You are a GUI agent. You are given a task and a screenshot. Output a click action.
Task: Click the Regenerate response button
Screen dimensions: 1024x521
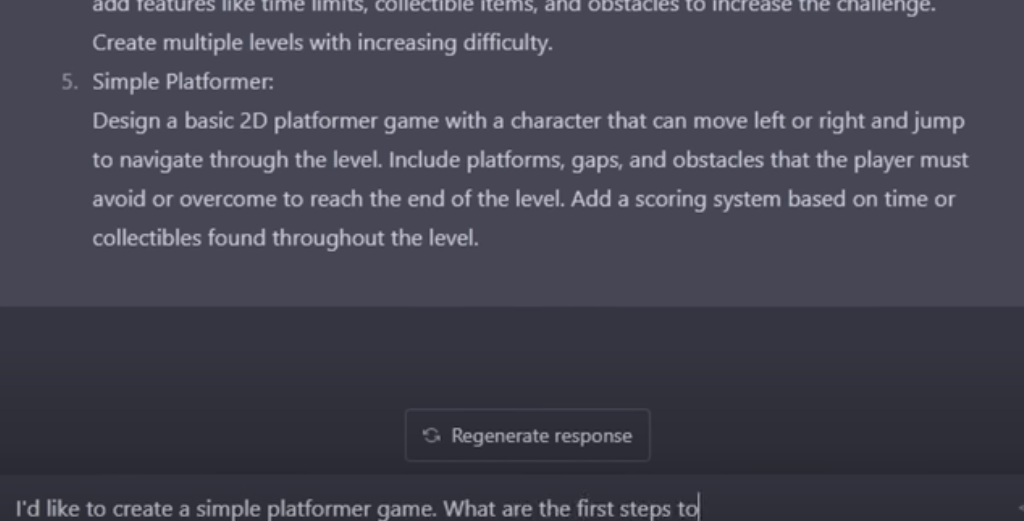528,435
